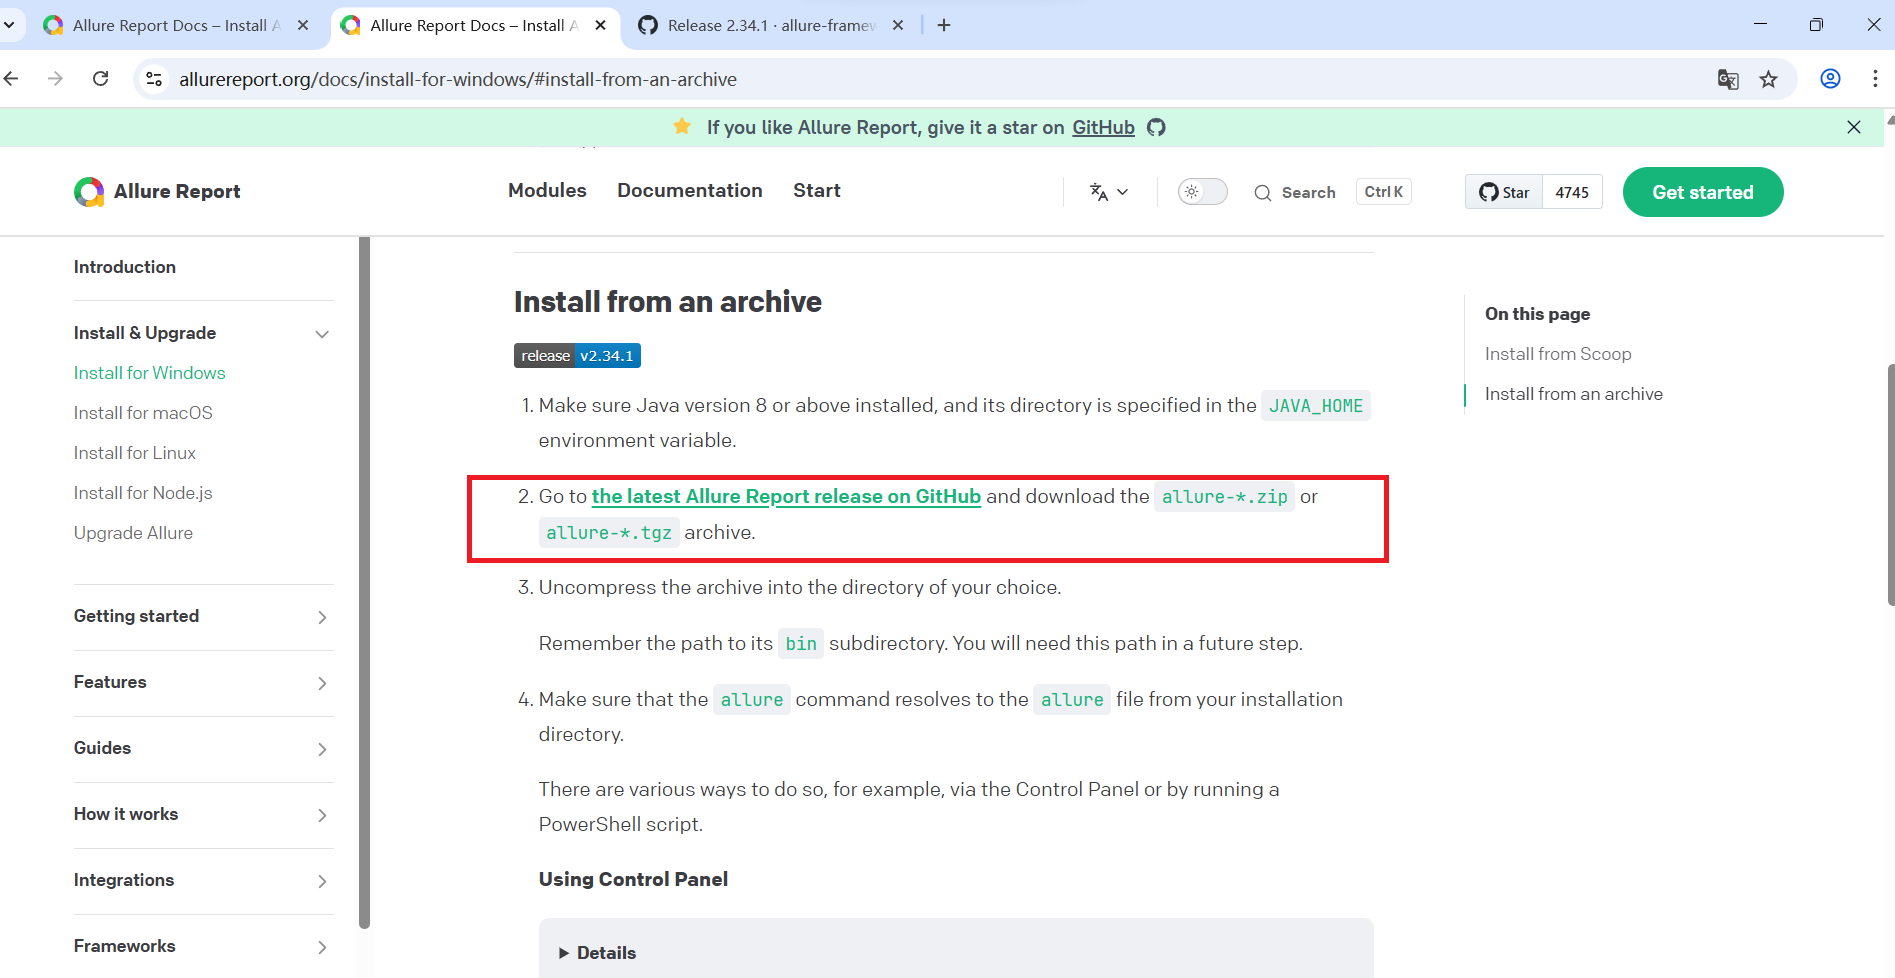
Task: Jump to Install from an archive in page outline
Action: (x=1574, y=394)
